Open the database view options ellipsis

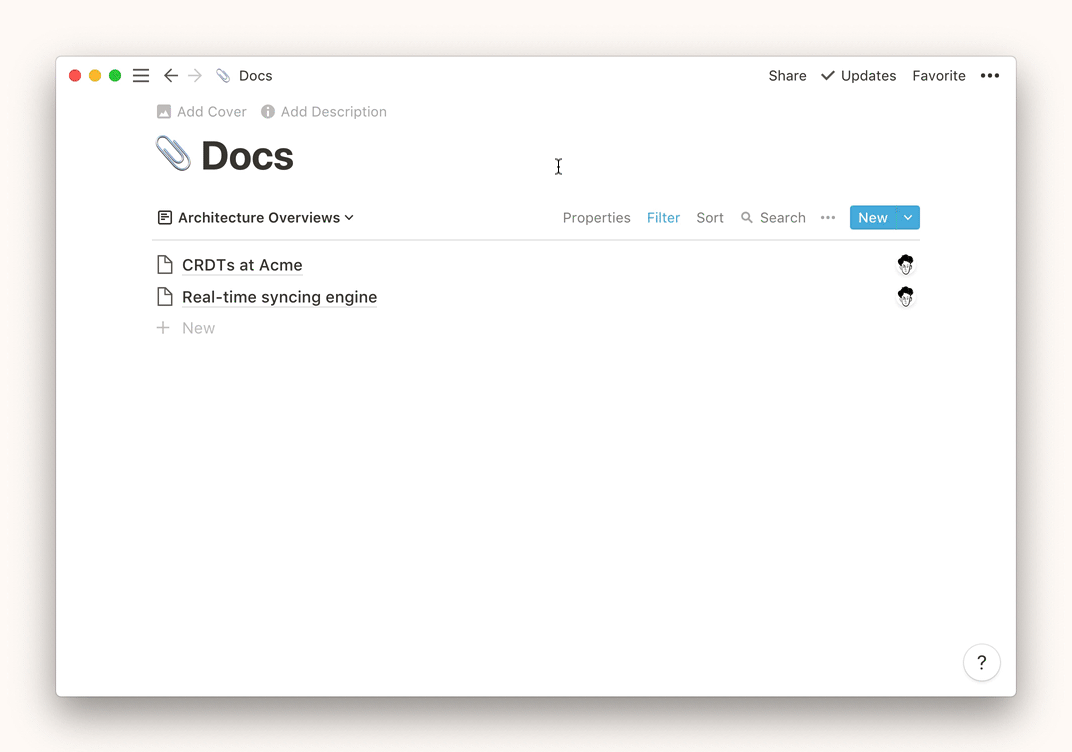(x=828, y=218)
